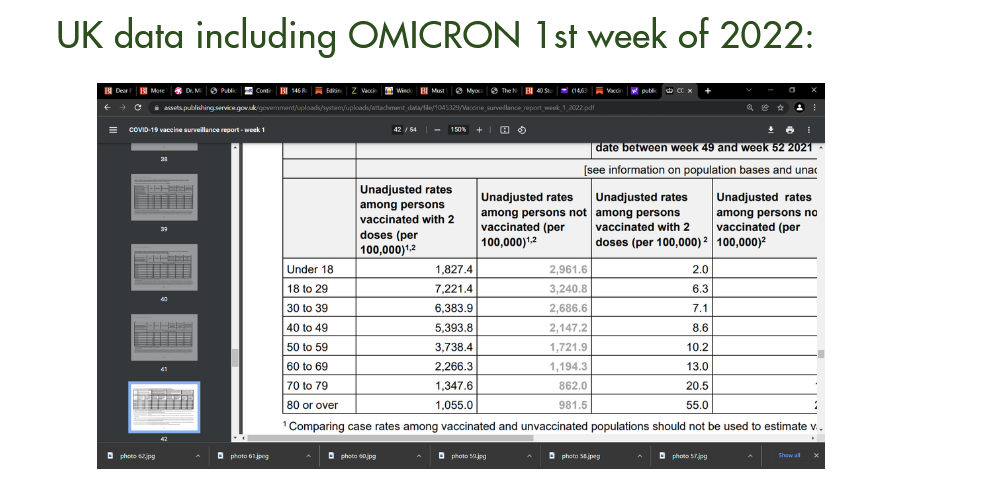Viewport: 996px width, 485px height.
Task: Click the value 8.6 in 40 to 49 row
Action: click(x=700, y=328)
